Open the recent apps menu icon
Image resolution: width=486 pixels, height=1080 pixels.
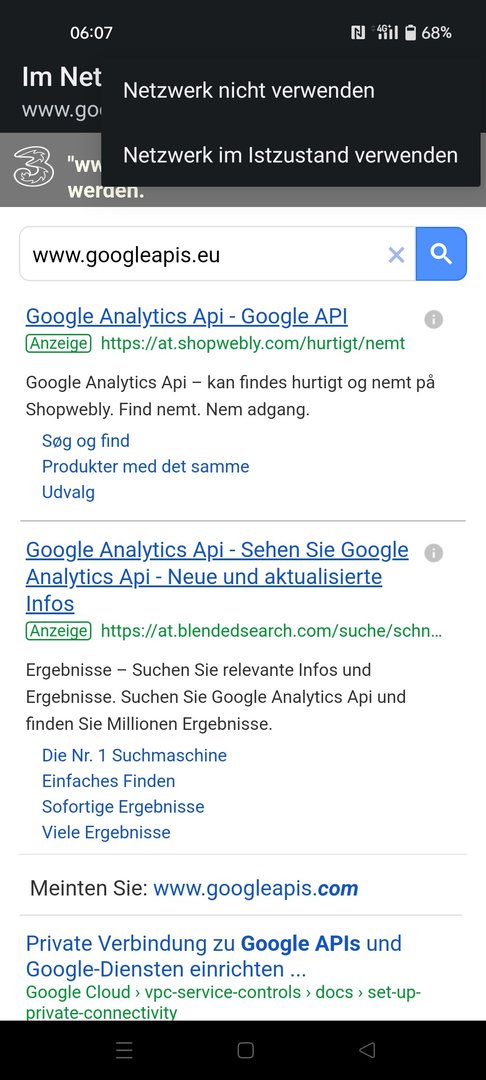click(125, 1050)
